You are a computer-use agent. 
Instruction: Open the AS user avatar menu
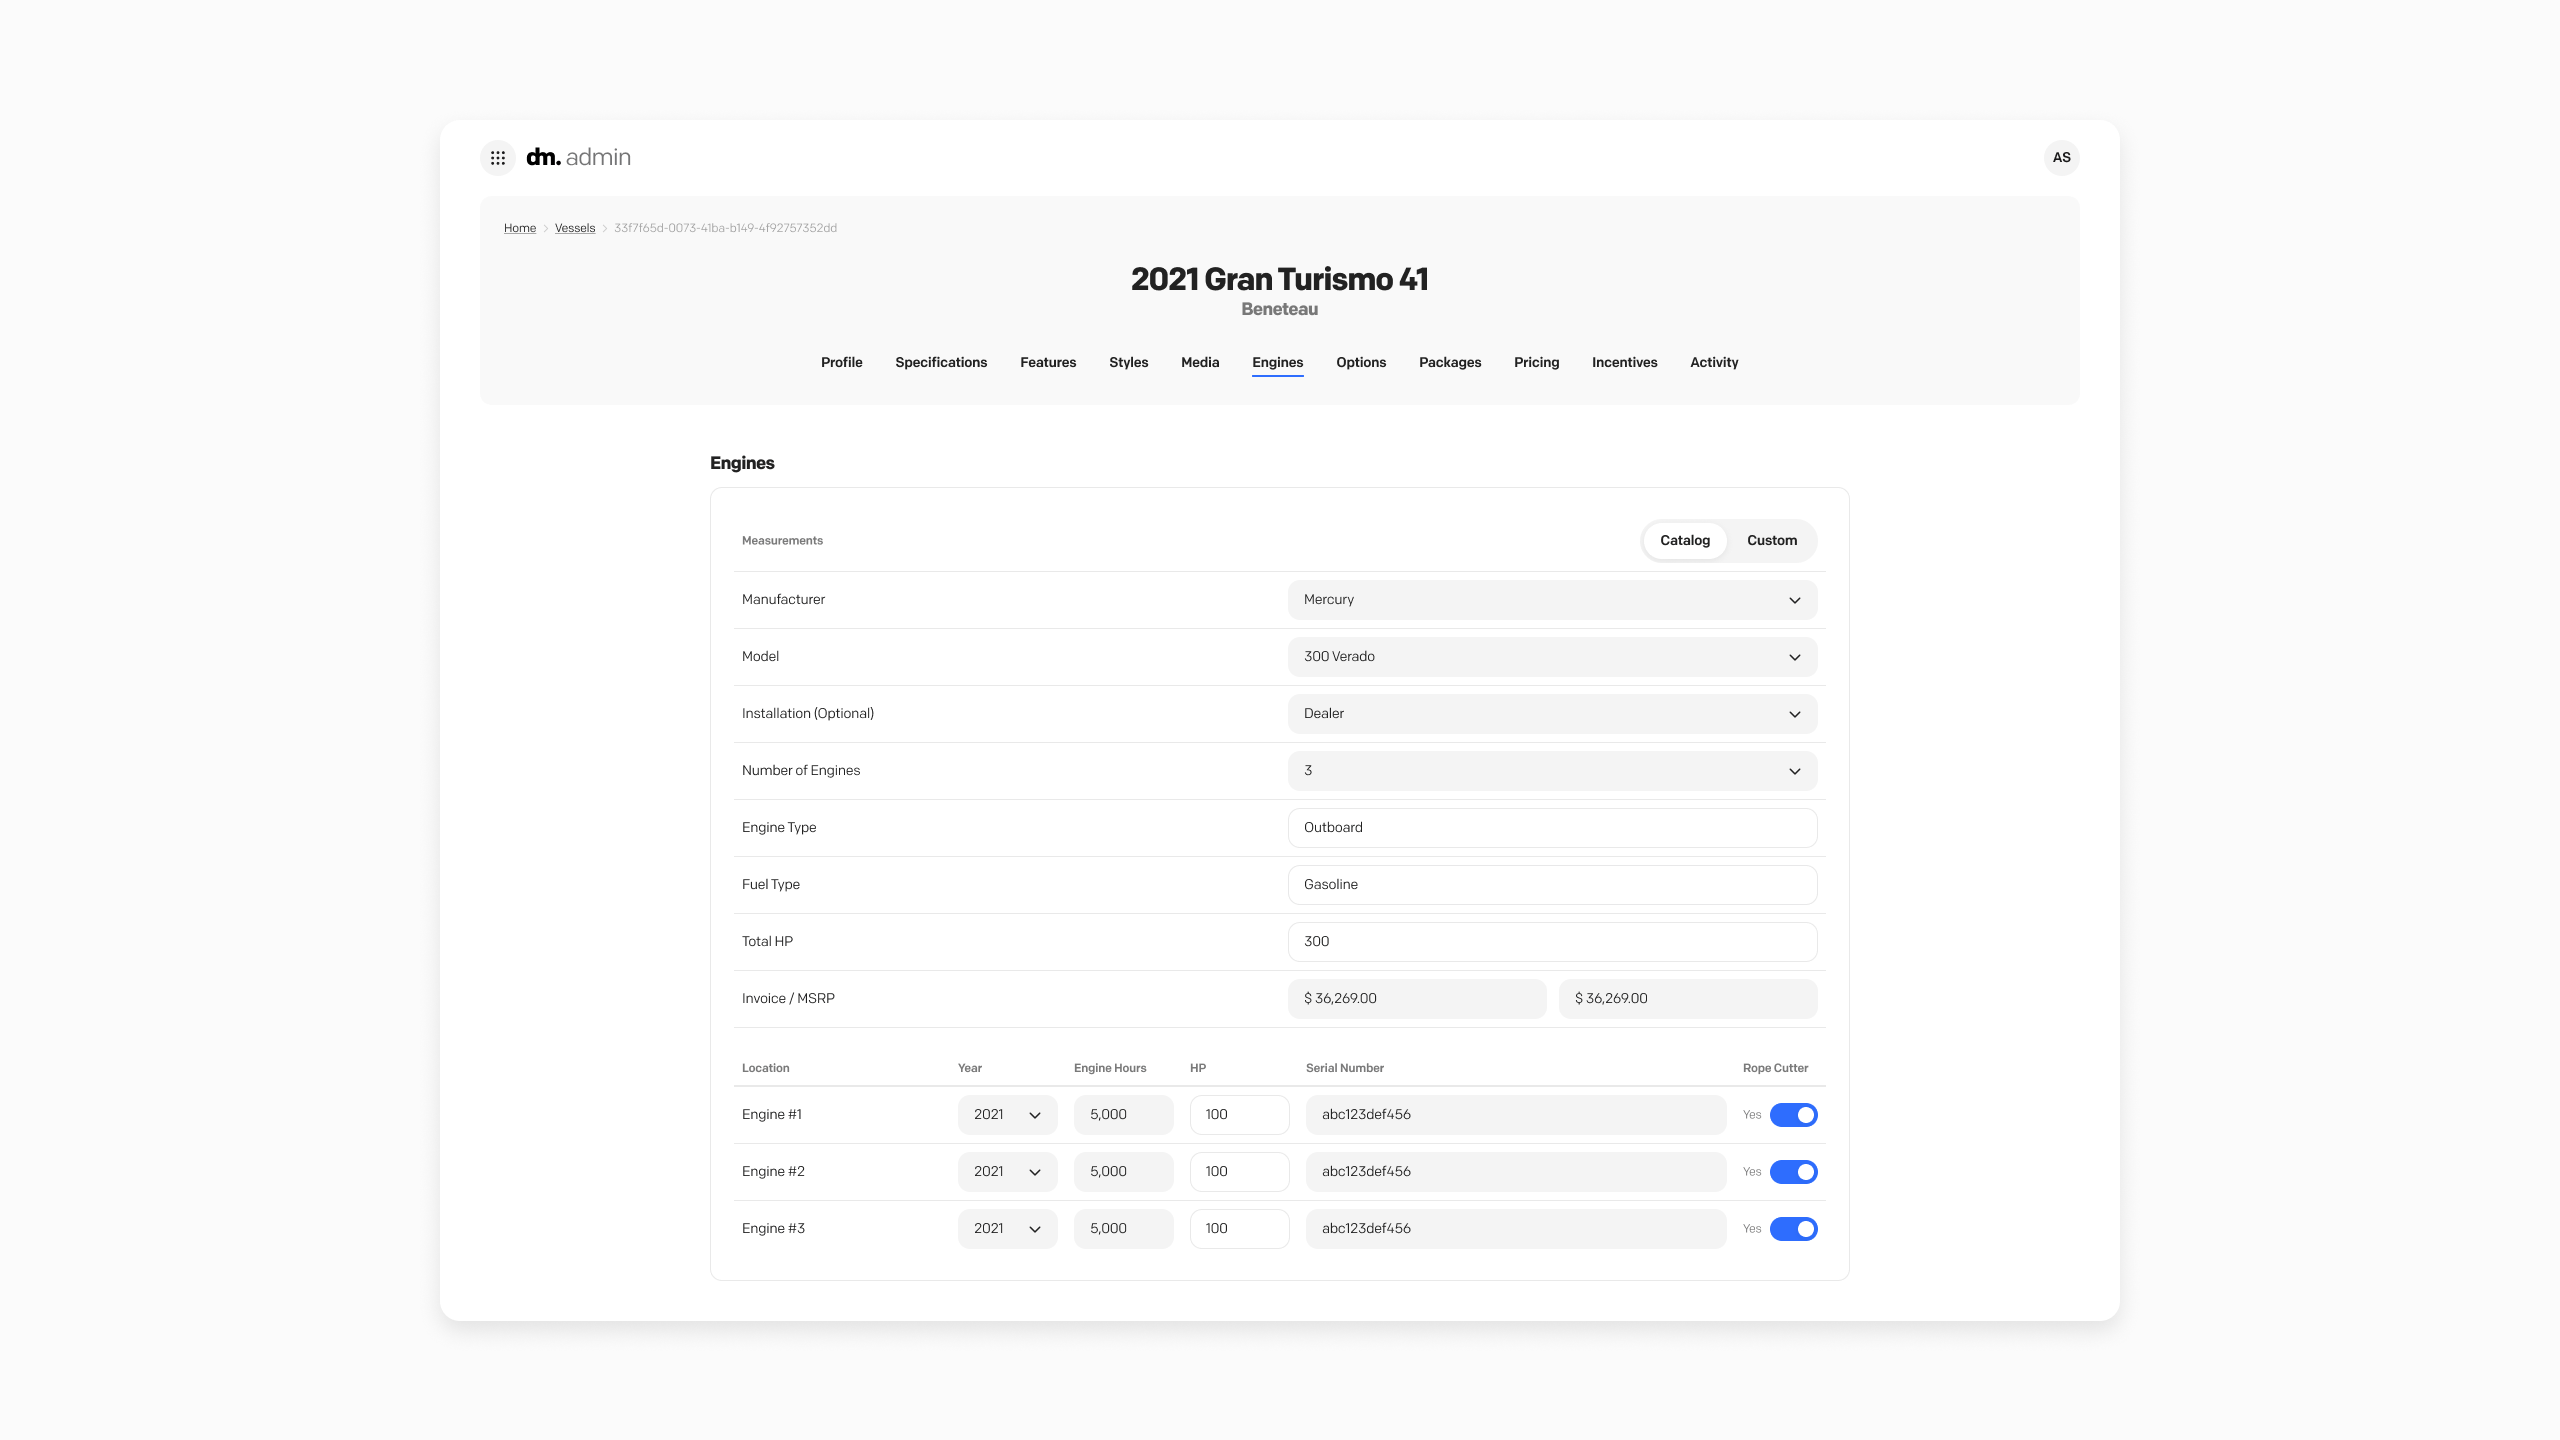pos(2061,157)
